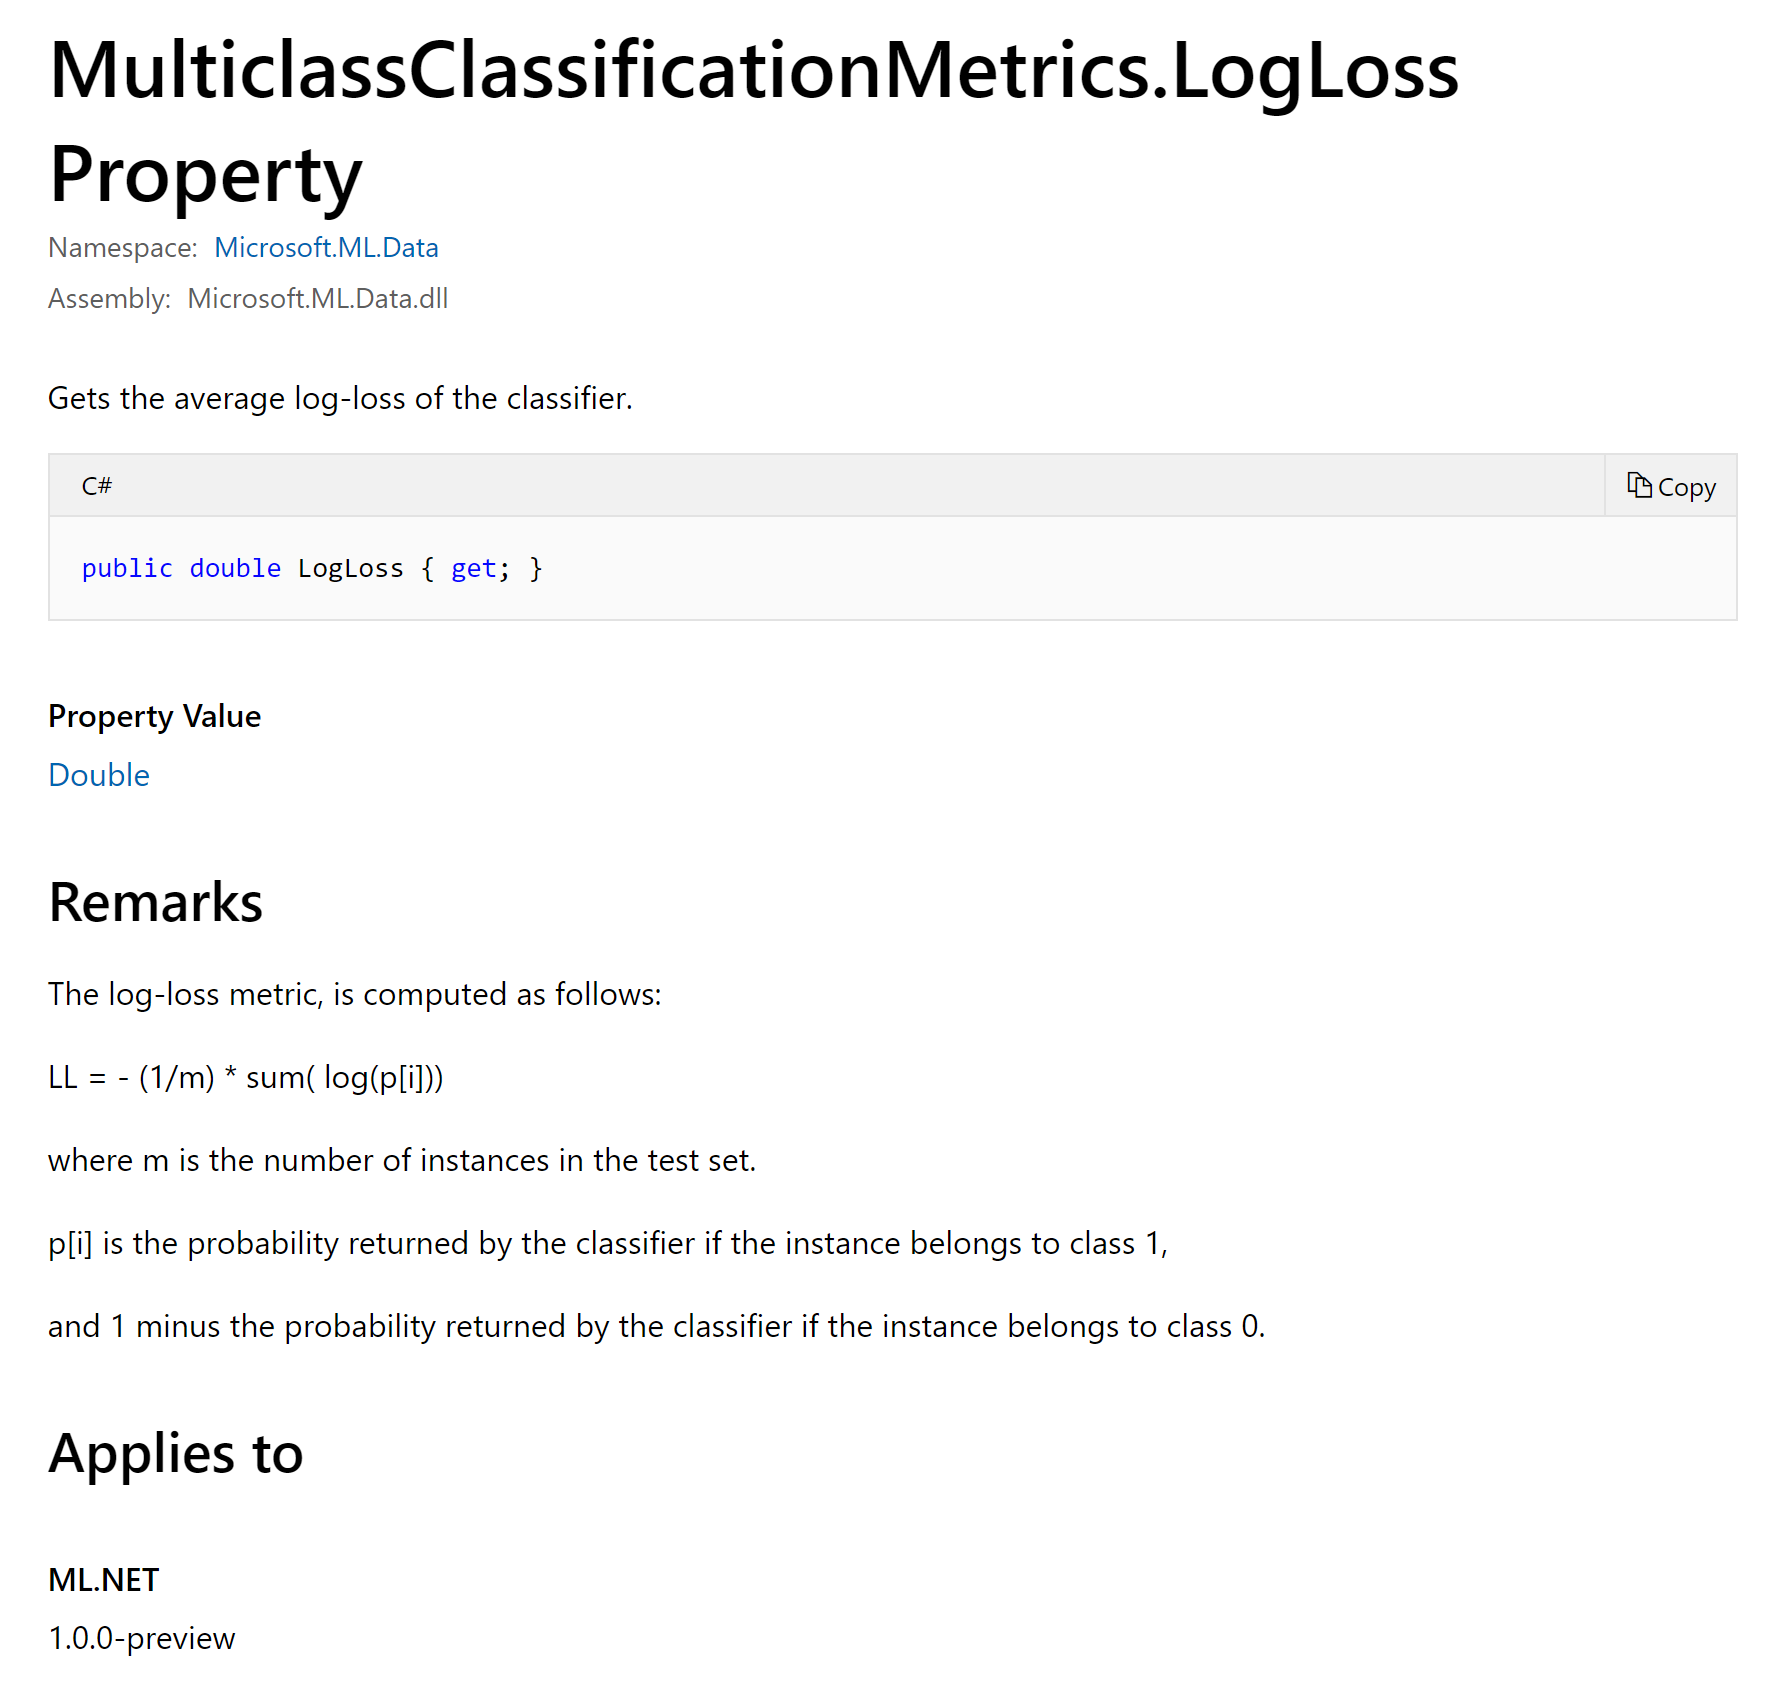Click the Applies to heading

(x=176, y=1453)
